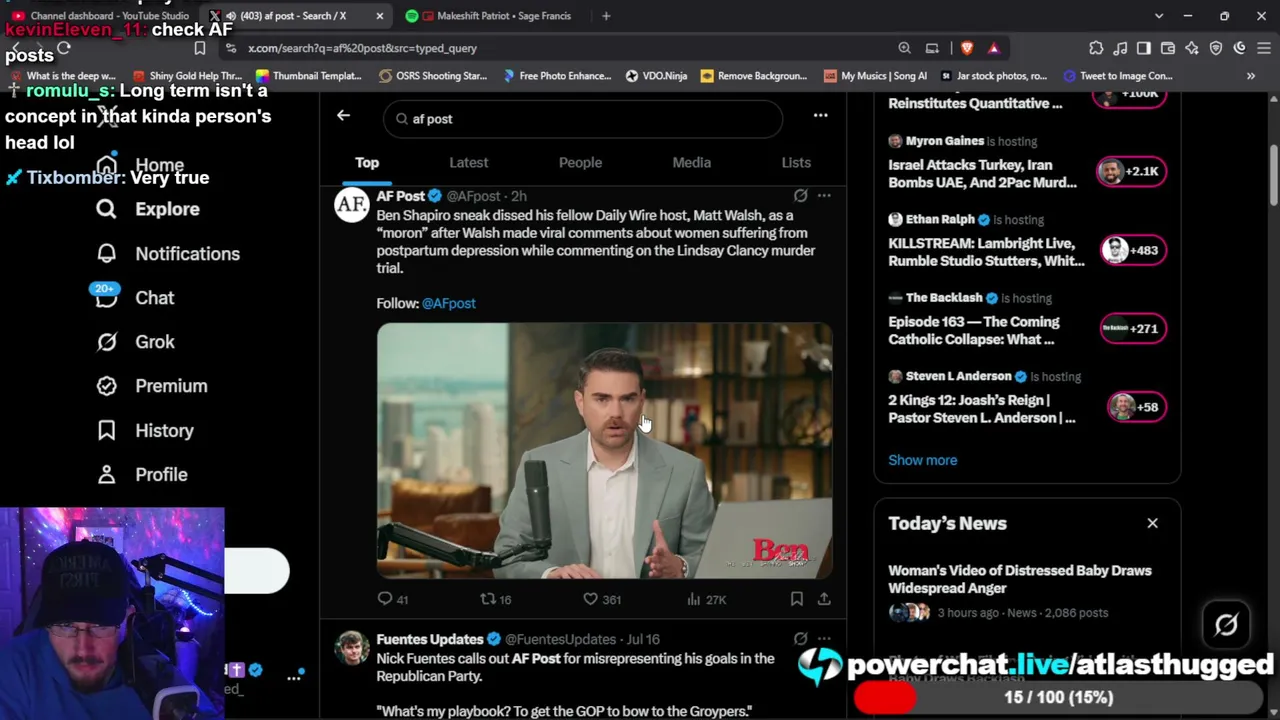Viewport: 1280px width, 720px height.
Task: Open the floating Grok button
Action: 1227,625
